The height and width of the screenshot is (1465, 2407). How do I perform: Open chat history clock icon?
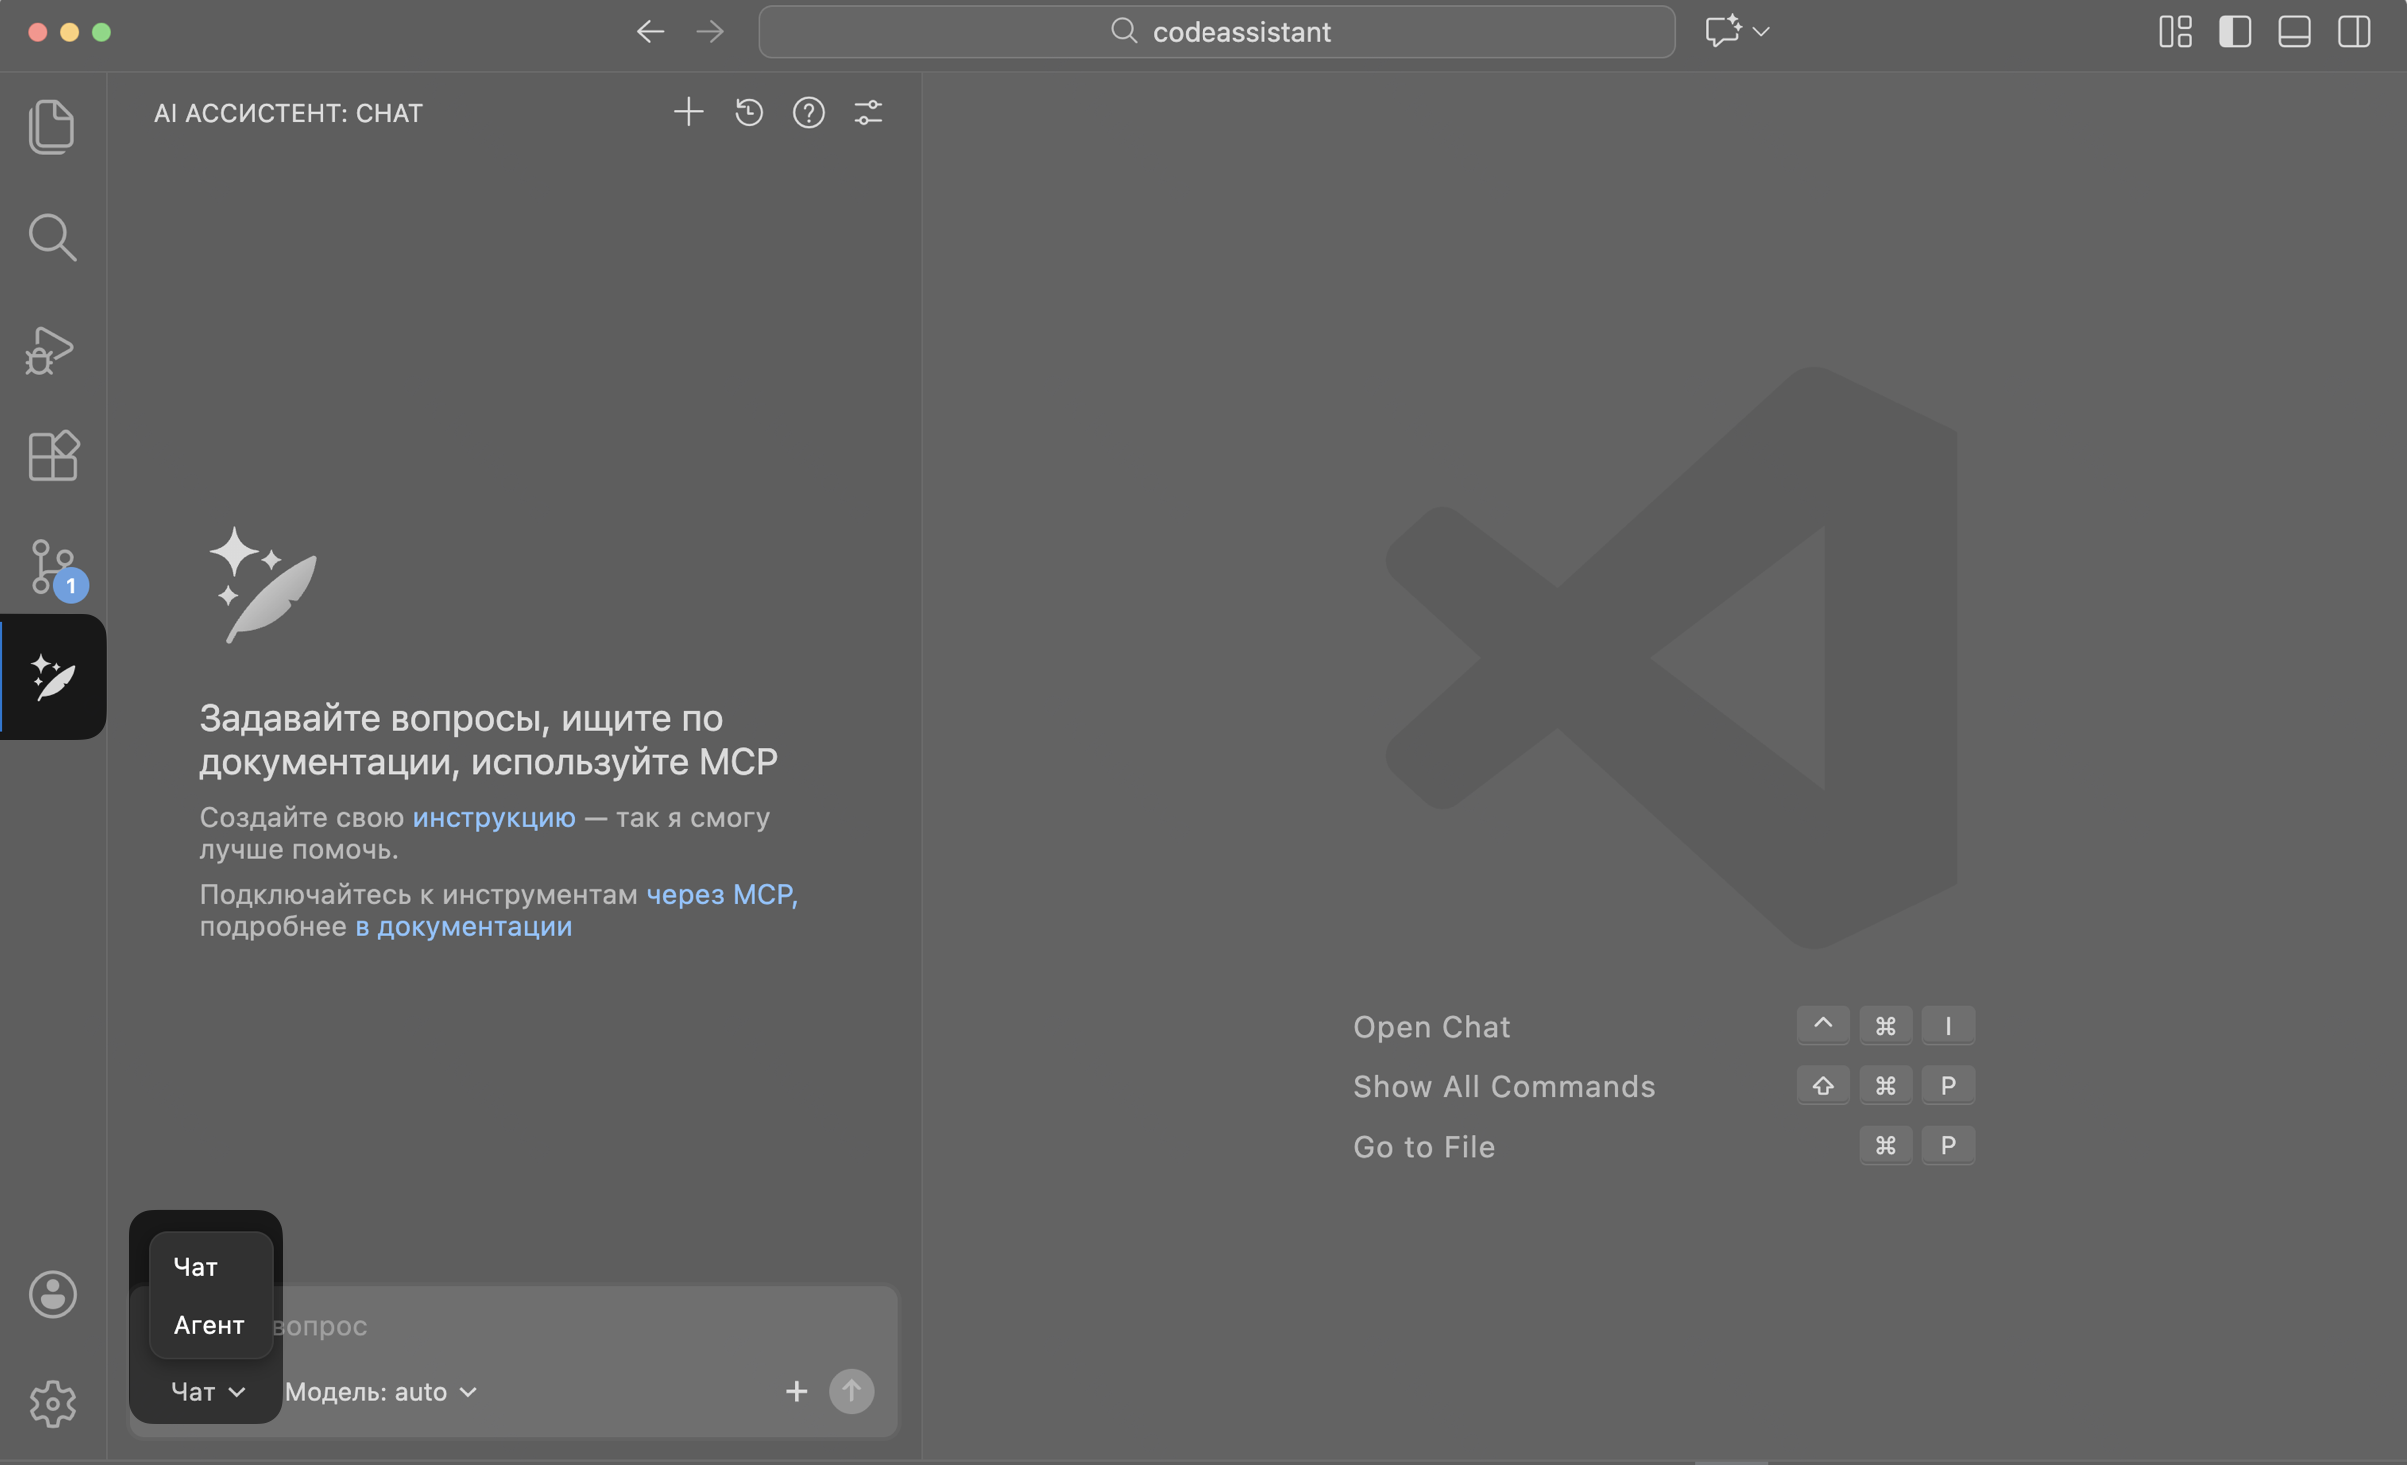(x=749, y=112)
